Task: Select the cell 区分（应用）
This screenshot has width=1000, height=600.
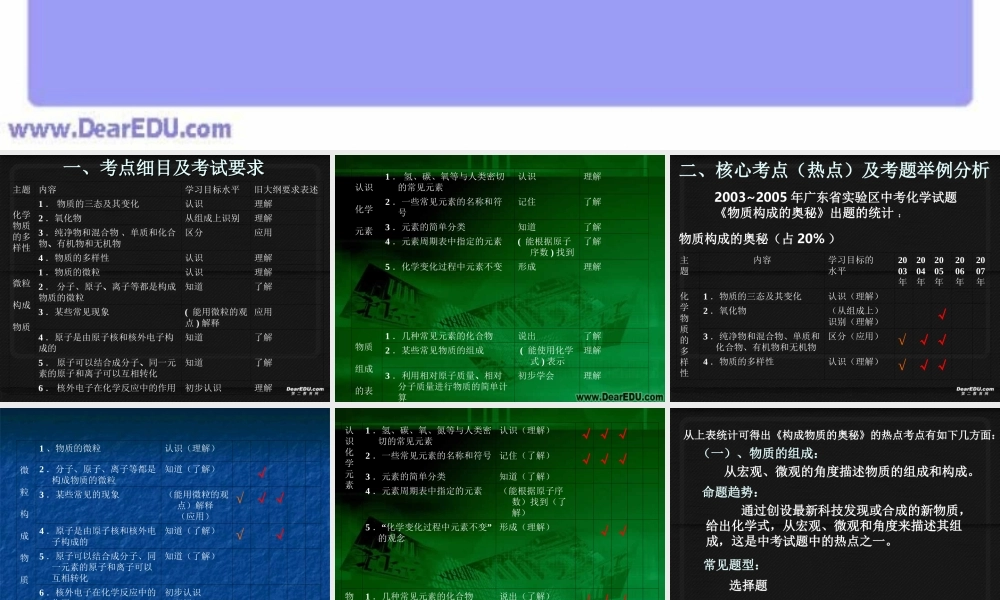Action: click(x=854, y=336)
